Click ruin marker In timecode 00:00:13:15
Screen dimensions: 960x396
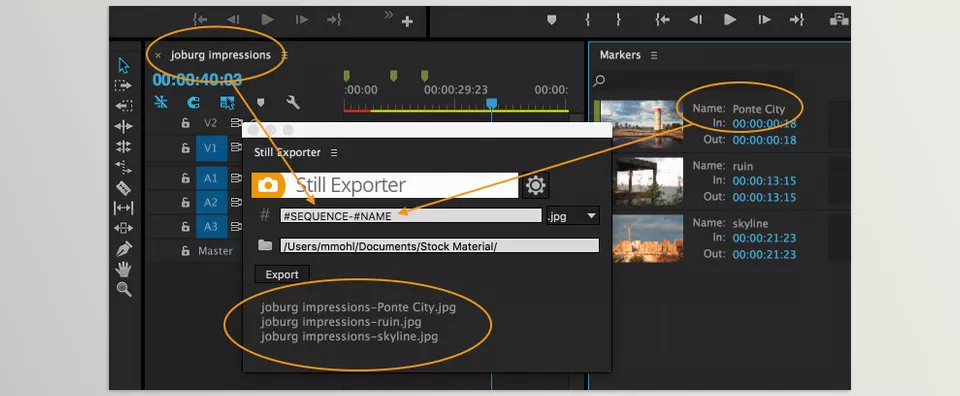pos(765,181)
